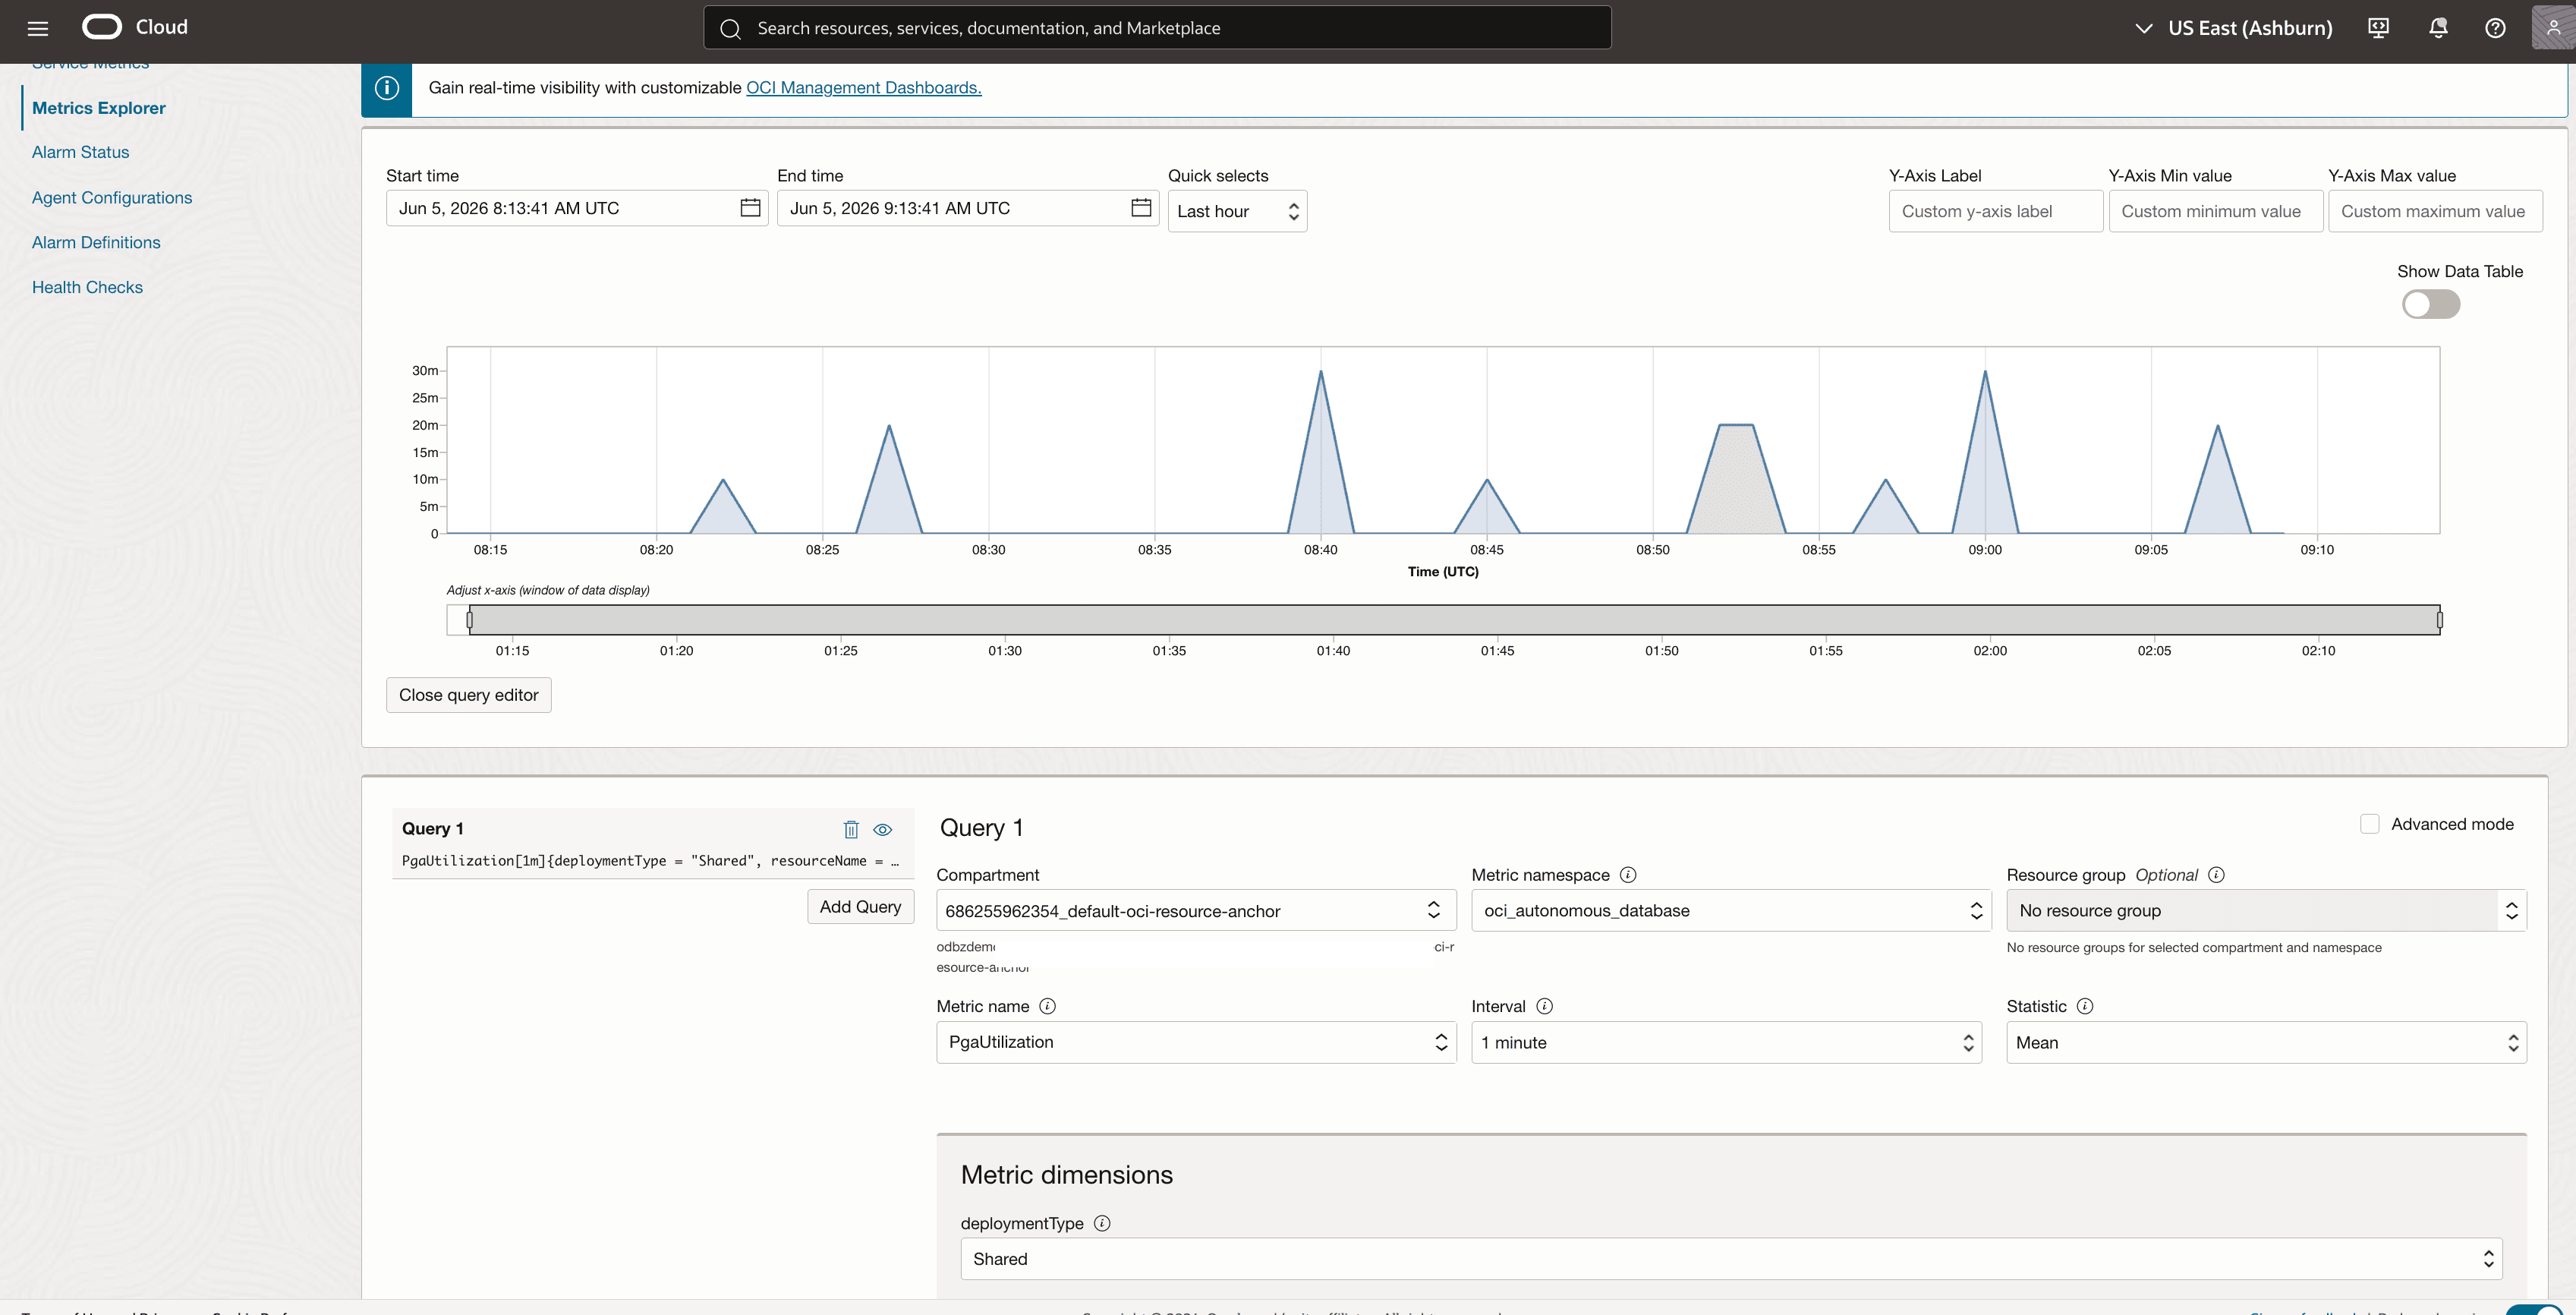Open the US East (Ashburn) region selector
Screen dimensions: 2576x1315
tap(2233, 28)
